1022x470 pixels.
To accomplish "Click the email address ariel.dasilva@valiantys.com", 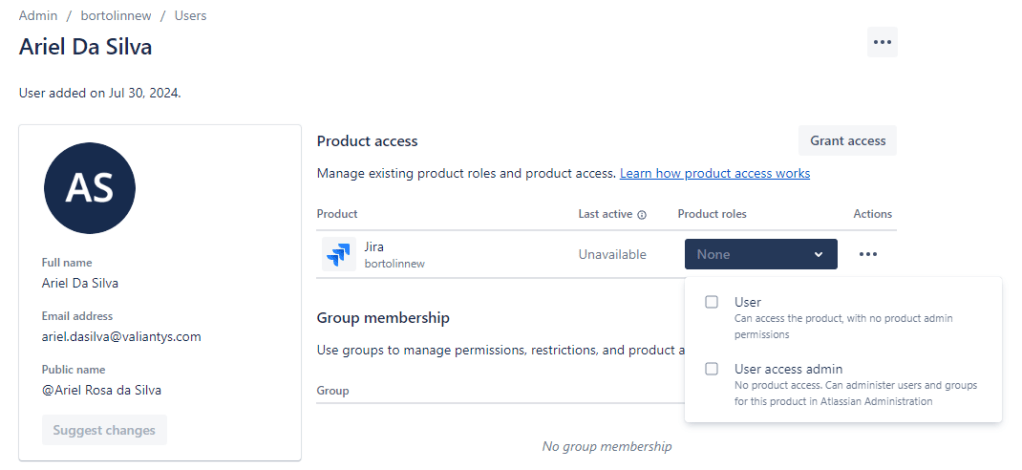I will pyautogui.click(x=121, y=337).
